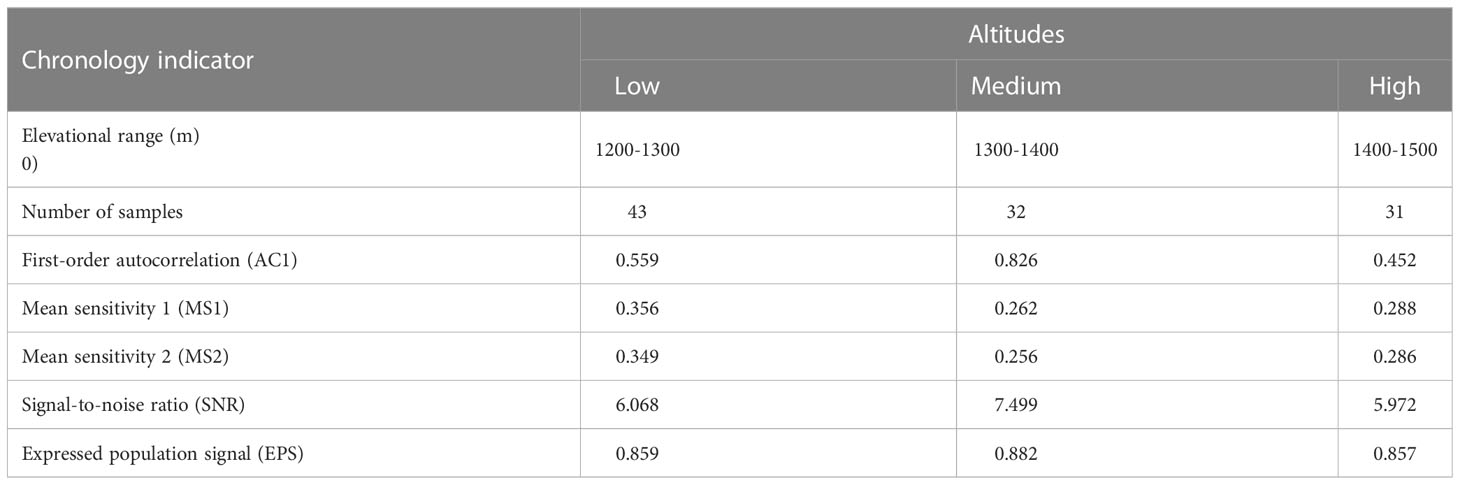Click the Low altitude subheader
This screenshot has height=485, width=1460.
coord(637,86)
